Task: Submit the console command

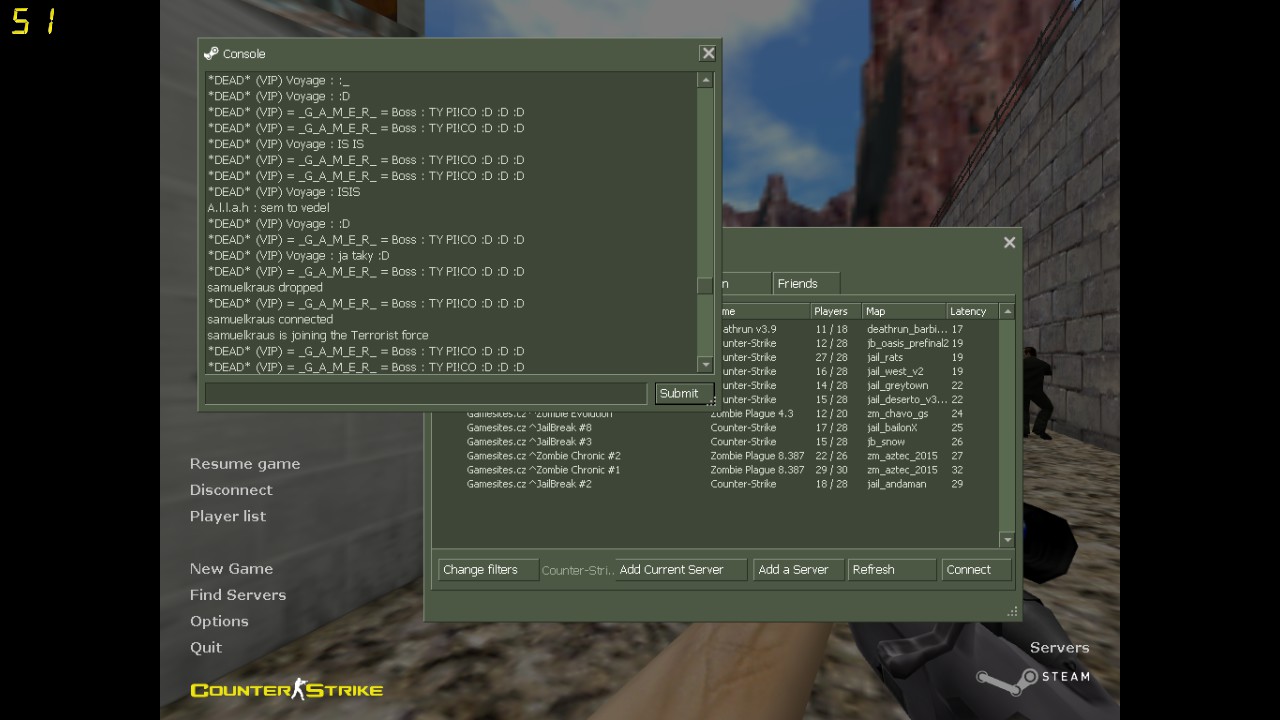Action: (684, 393)
